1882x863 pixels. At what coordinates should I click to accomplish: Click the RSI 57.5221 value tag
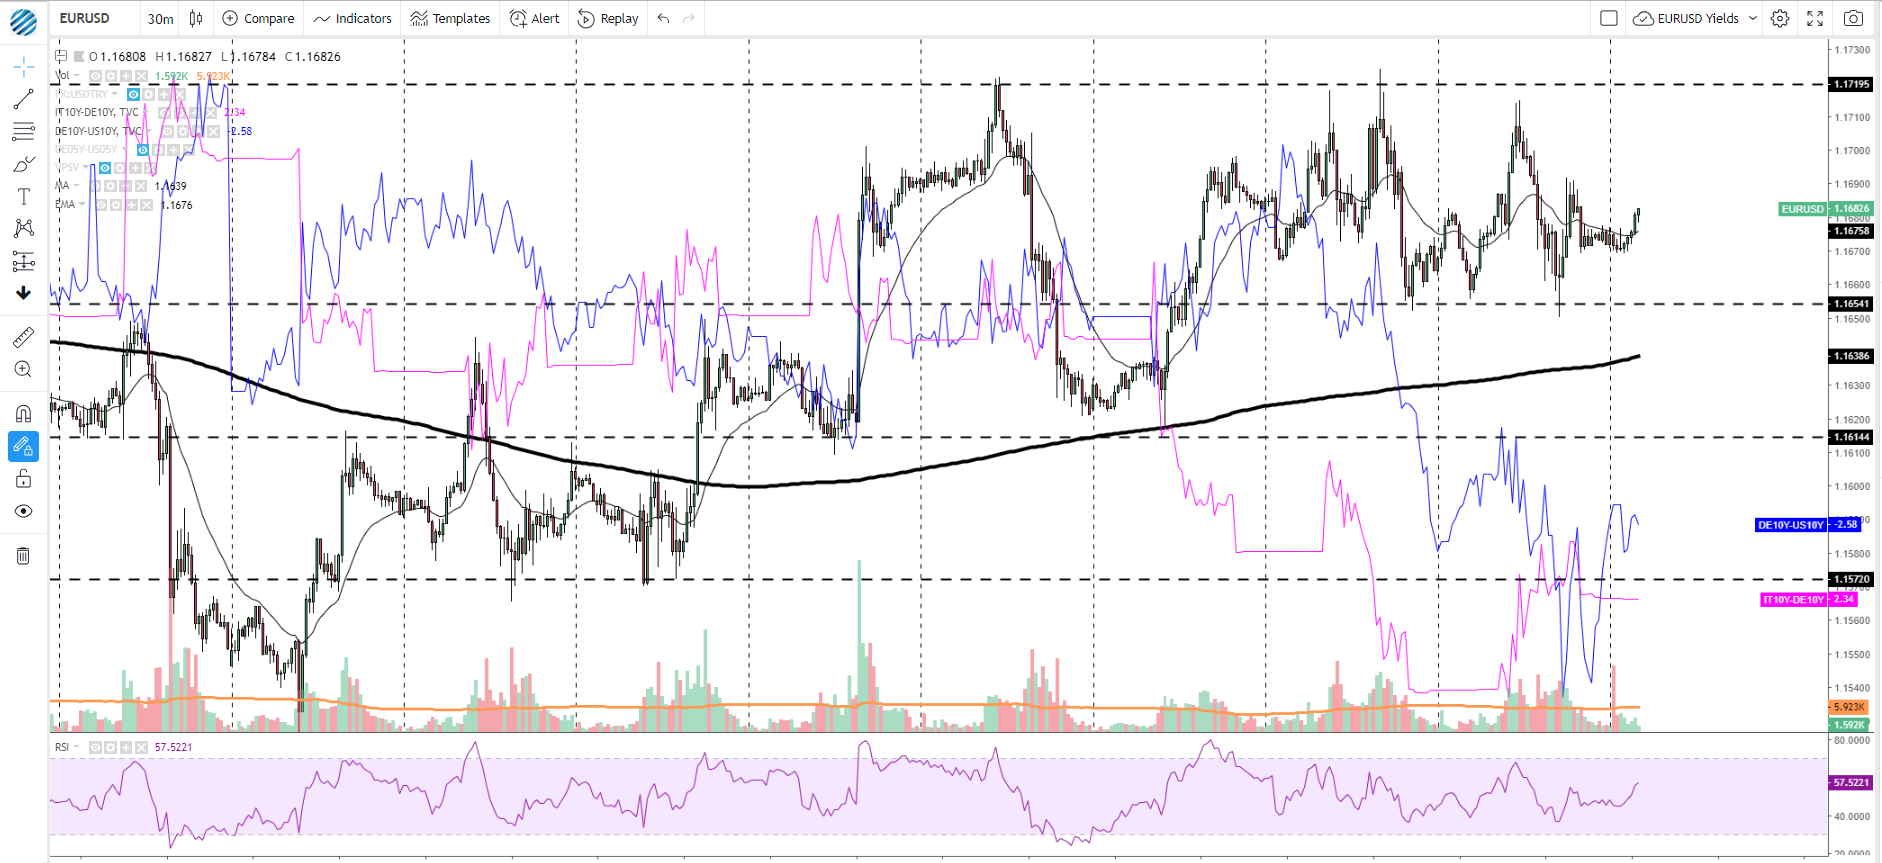pos(1851,782)
